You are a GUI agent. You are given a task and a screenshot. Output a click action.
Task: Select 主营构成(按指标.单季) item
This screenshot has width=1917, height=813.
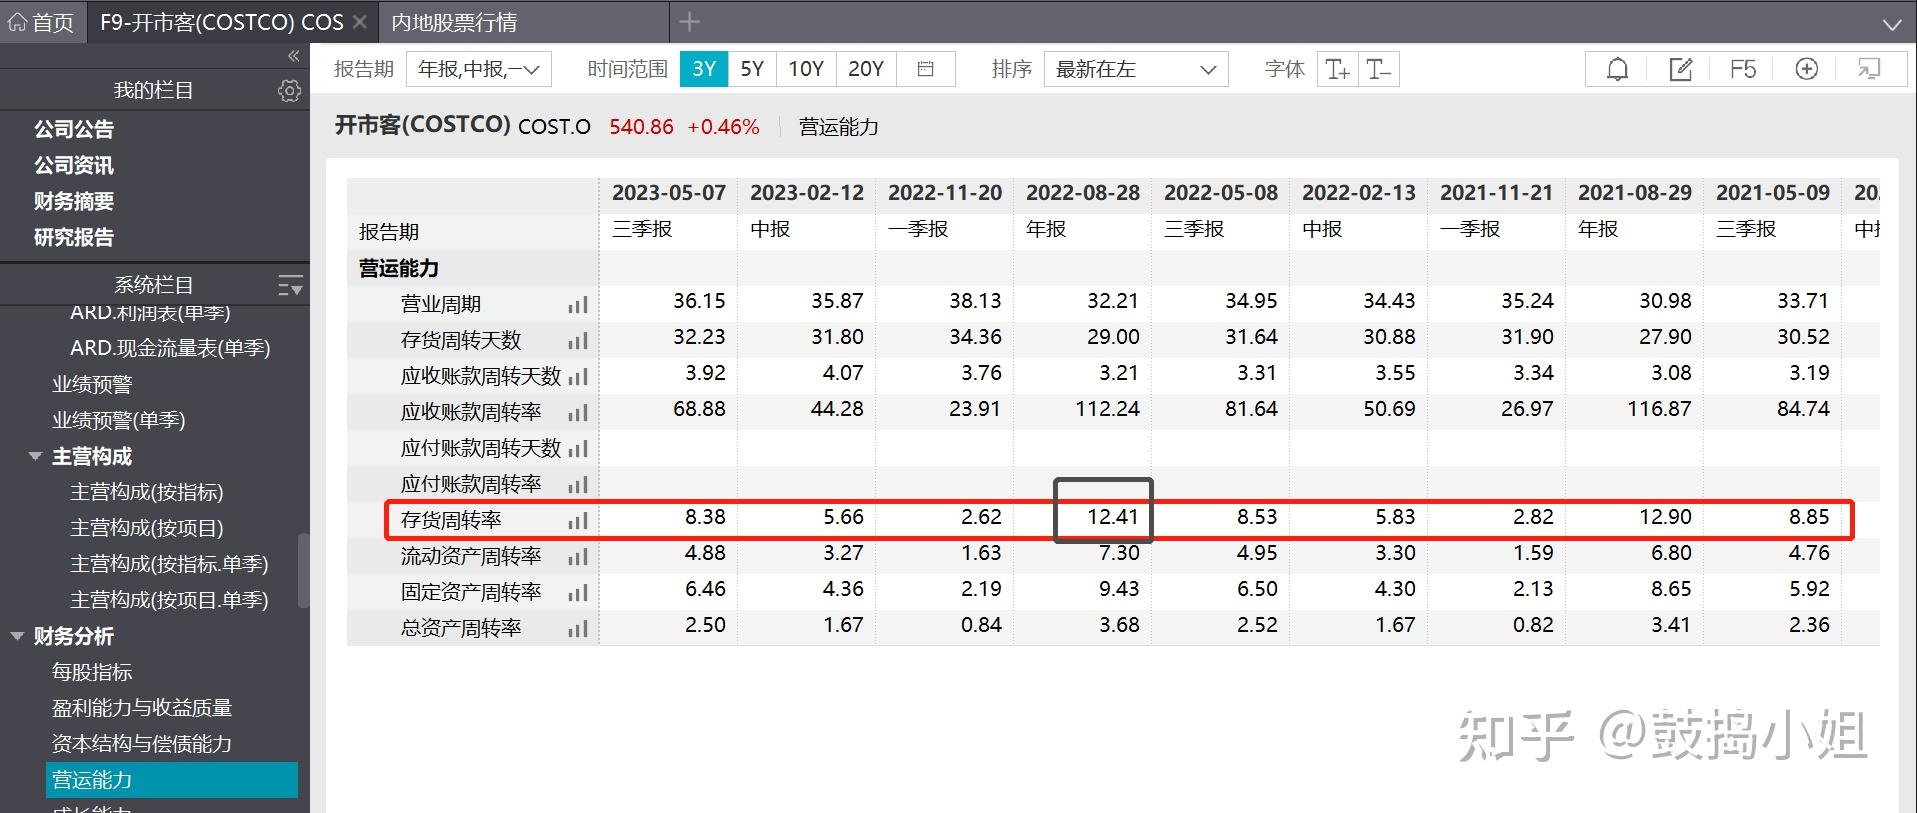(169, 564)
